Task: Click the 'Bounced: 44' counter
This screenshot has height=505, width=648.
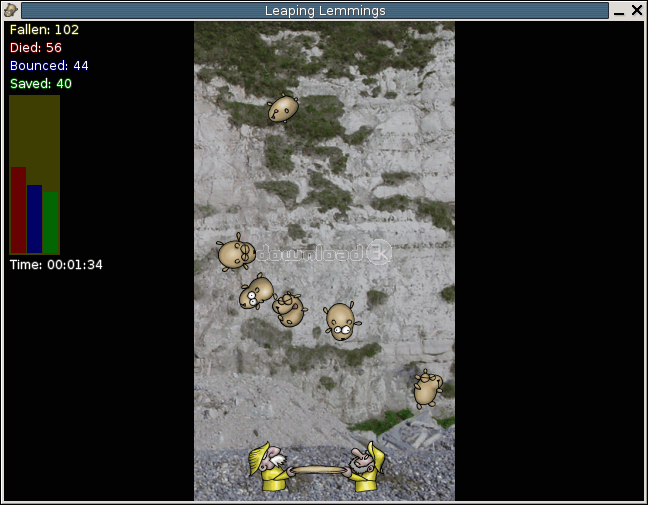Action: pyautogui.click(x=49, y=66)
